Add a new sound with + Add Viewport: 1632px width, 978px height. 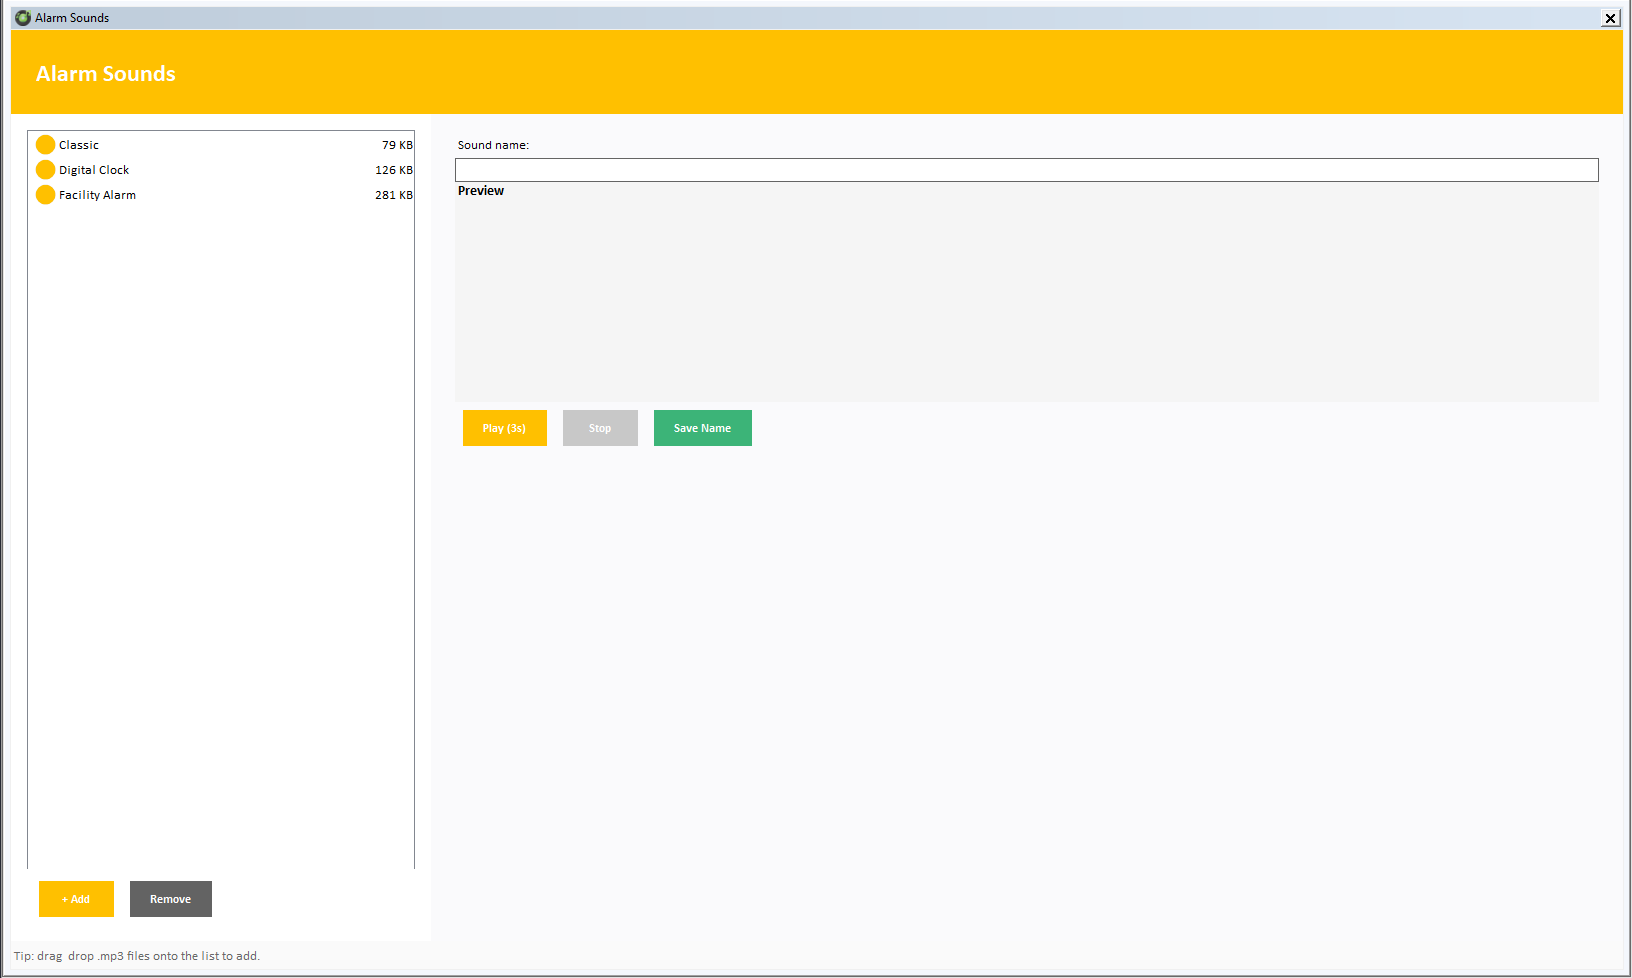[76, 899]
